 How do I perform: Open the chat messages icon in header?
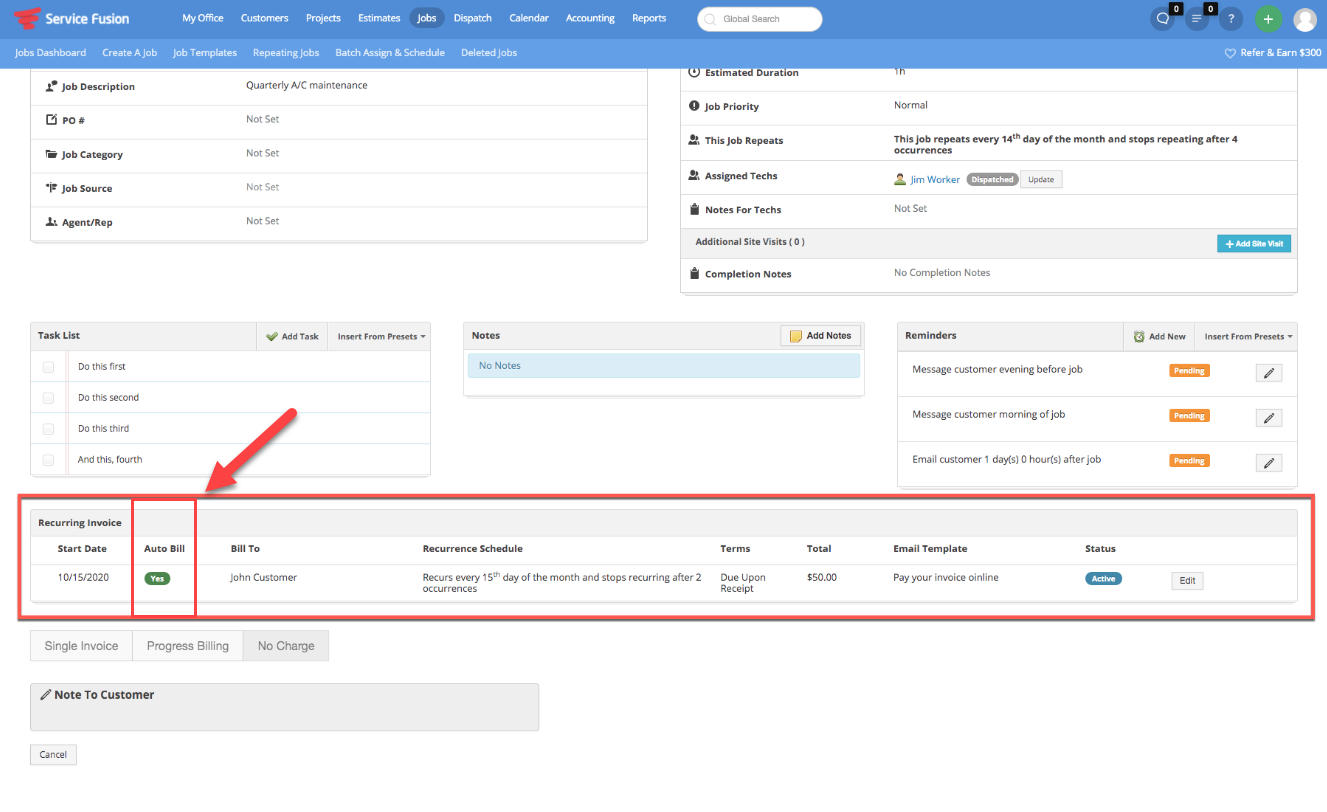tap(1162, 19)
